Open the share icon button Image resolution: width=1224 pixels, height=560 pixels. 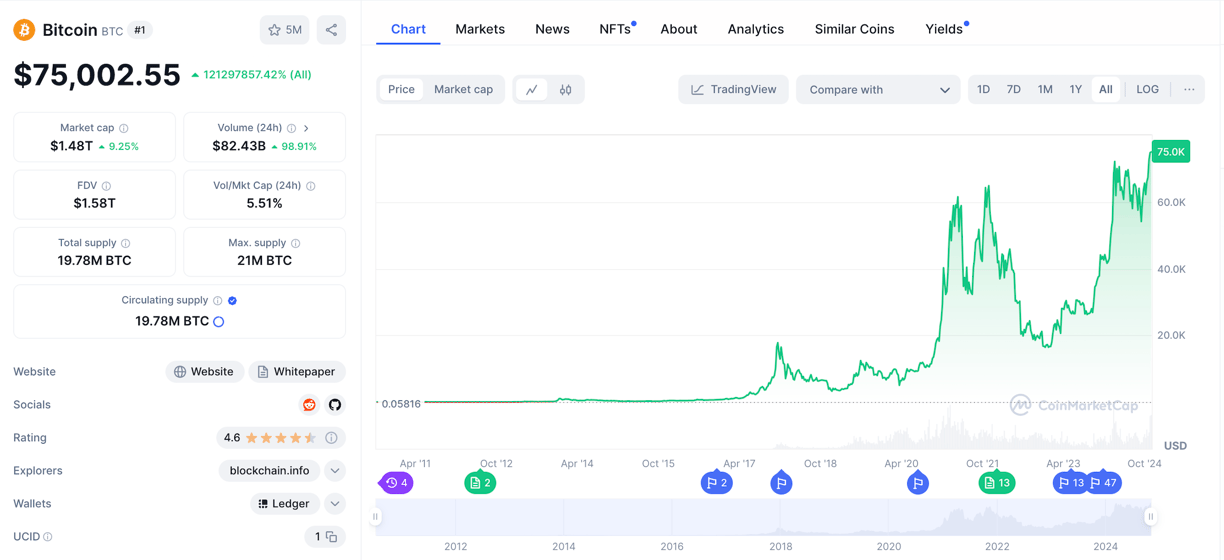click(331, 30)
